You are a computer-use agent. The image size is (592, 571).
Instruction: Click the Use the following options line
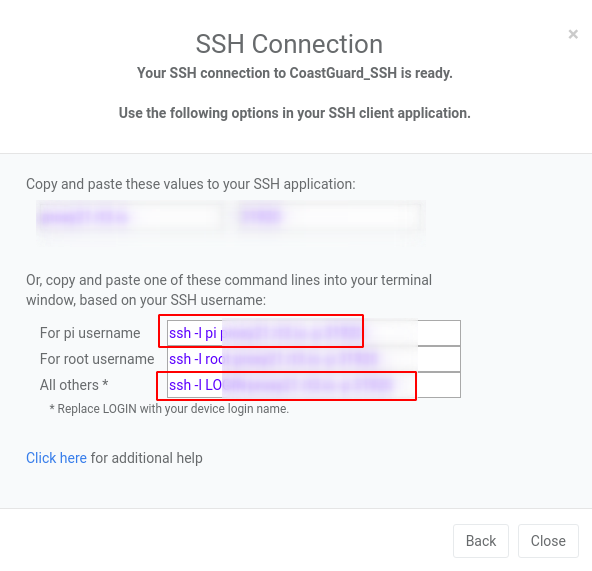pyautogui.click(x=294, y=113)
